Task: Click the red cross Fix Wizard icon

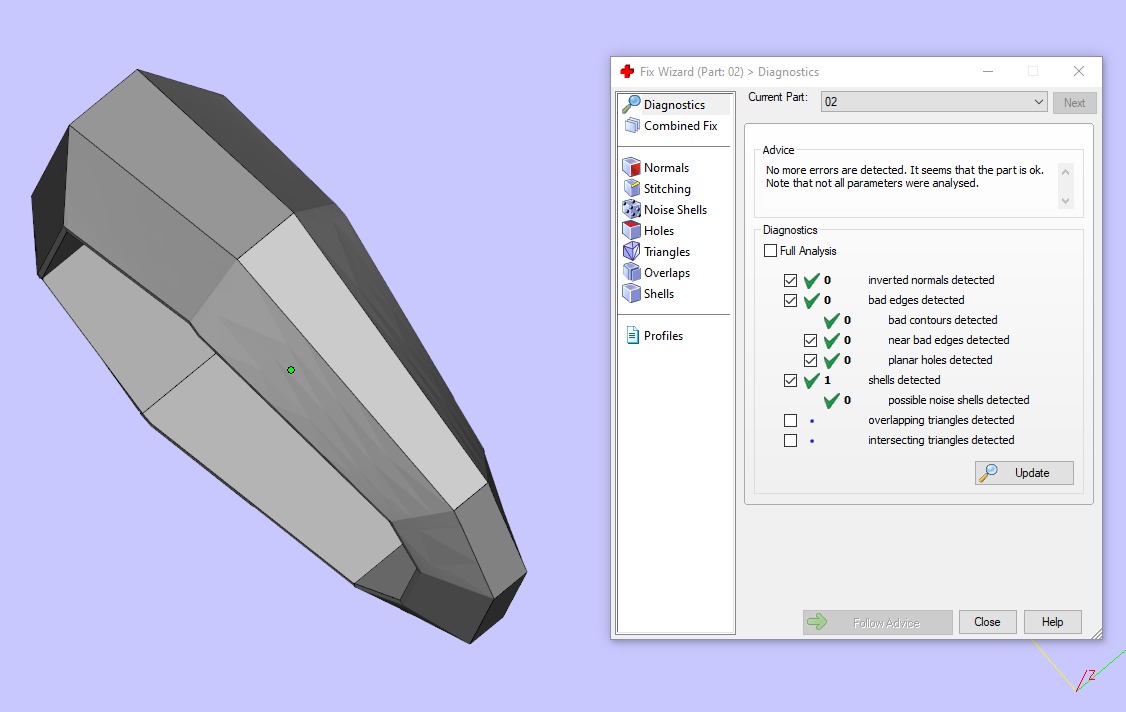Action: click(x=627, y=72)
